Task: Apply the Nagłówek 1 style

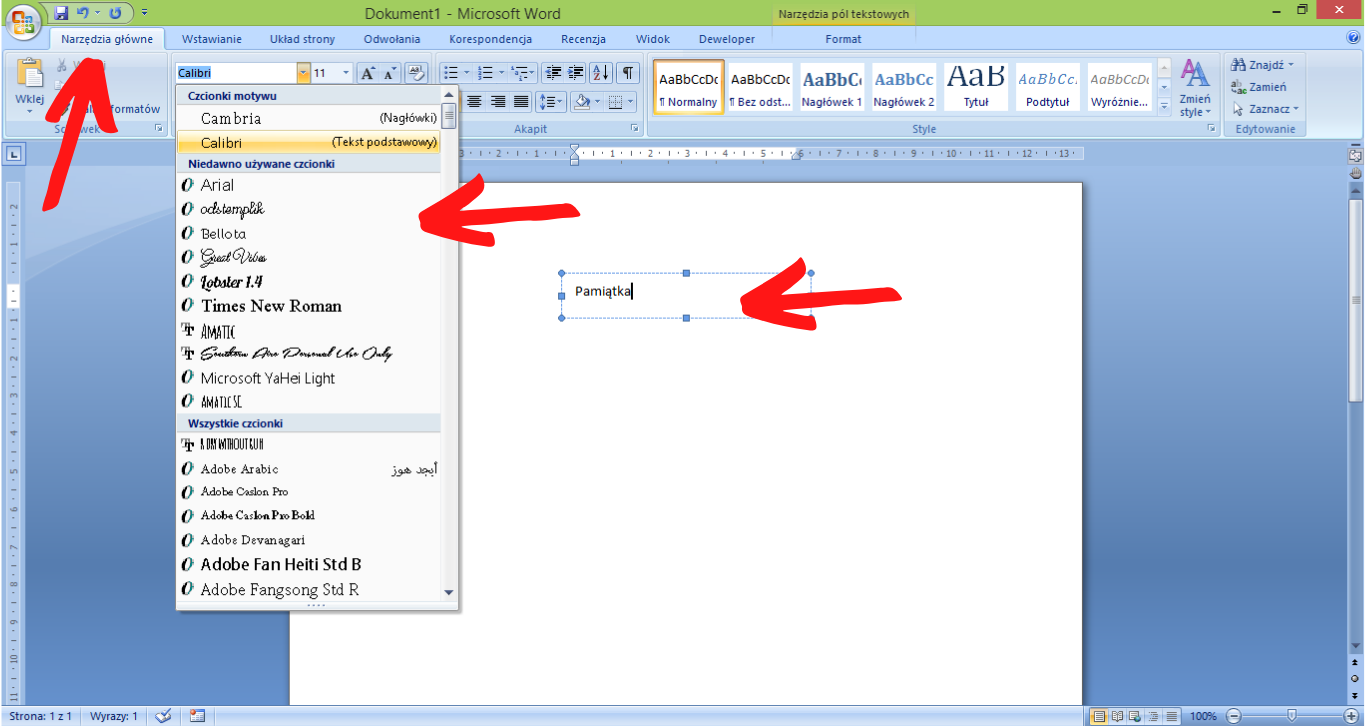Action: click(832, 87)
